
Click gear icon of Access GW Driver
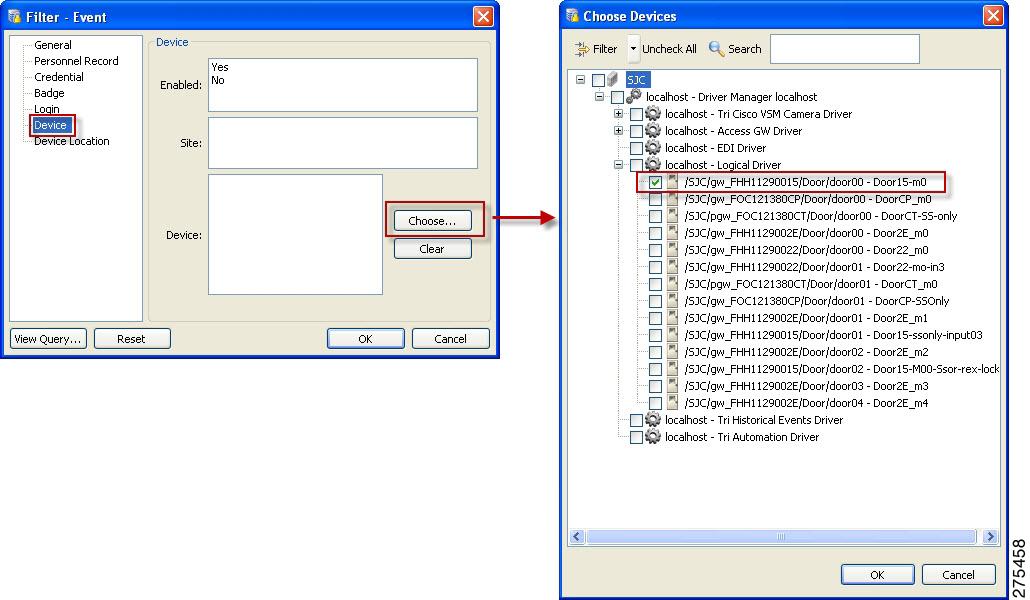(652, 131)
